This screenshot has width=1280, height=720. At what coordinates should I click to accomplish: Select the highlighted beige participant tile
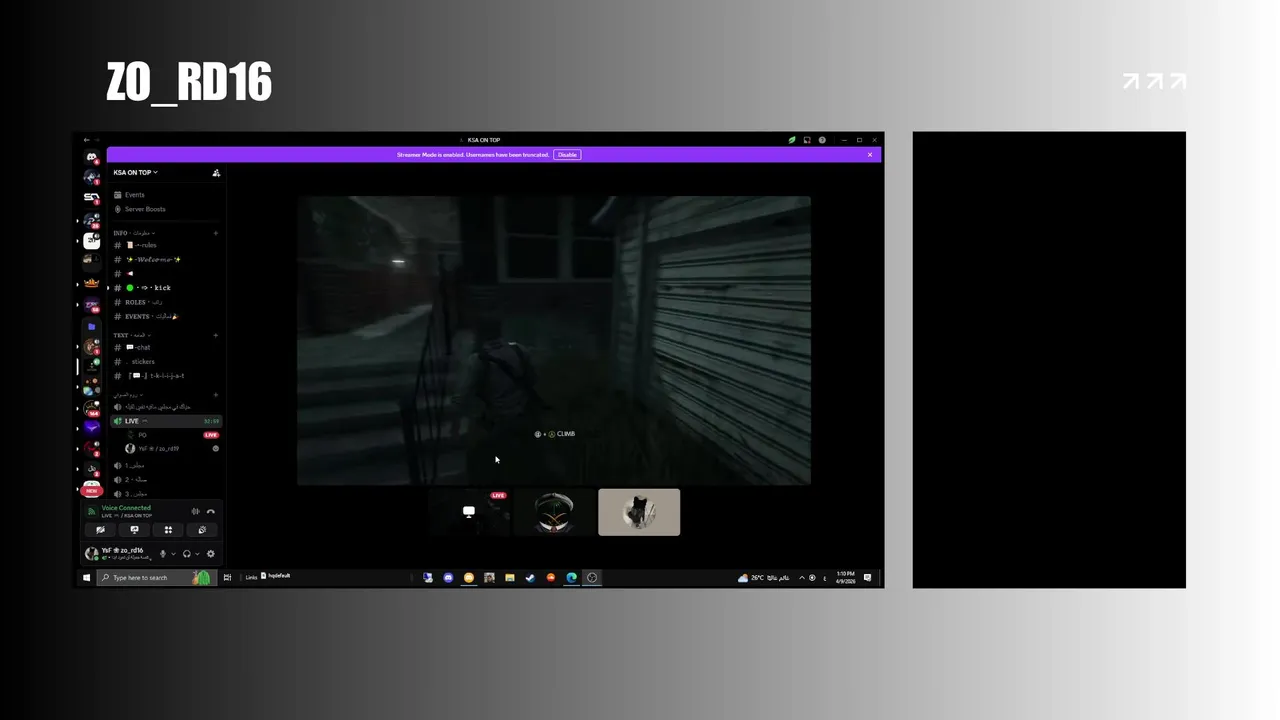(x=639, y=512)
